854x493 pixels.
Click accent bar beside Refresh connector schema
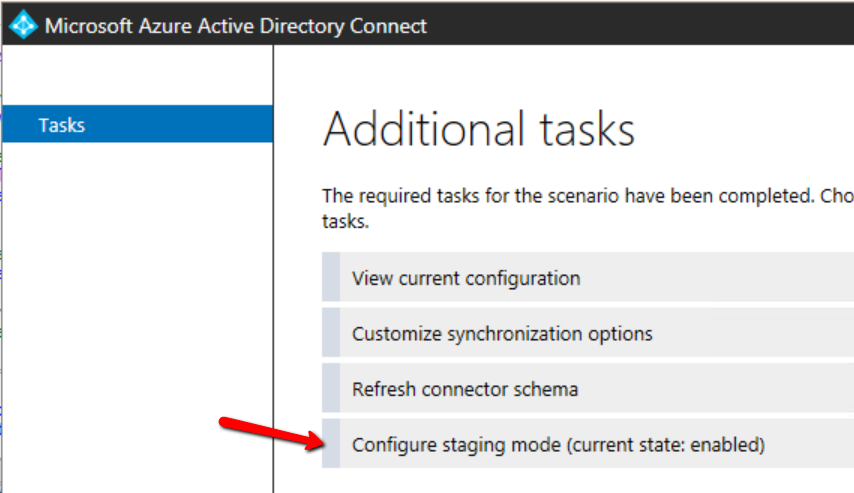(x=331, y=389)
